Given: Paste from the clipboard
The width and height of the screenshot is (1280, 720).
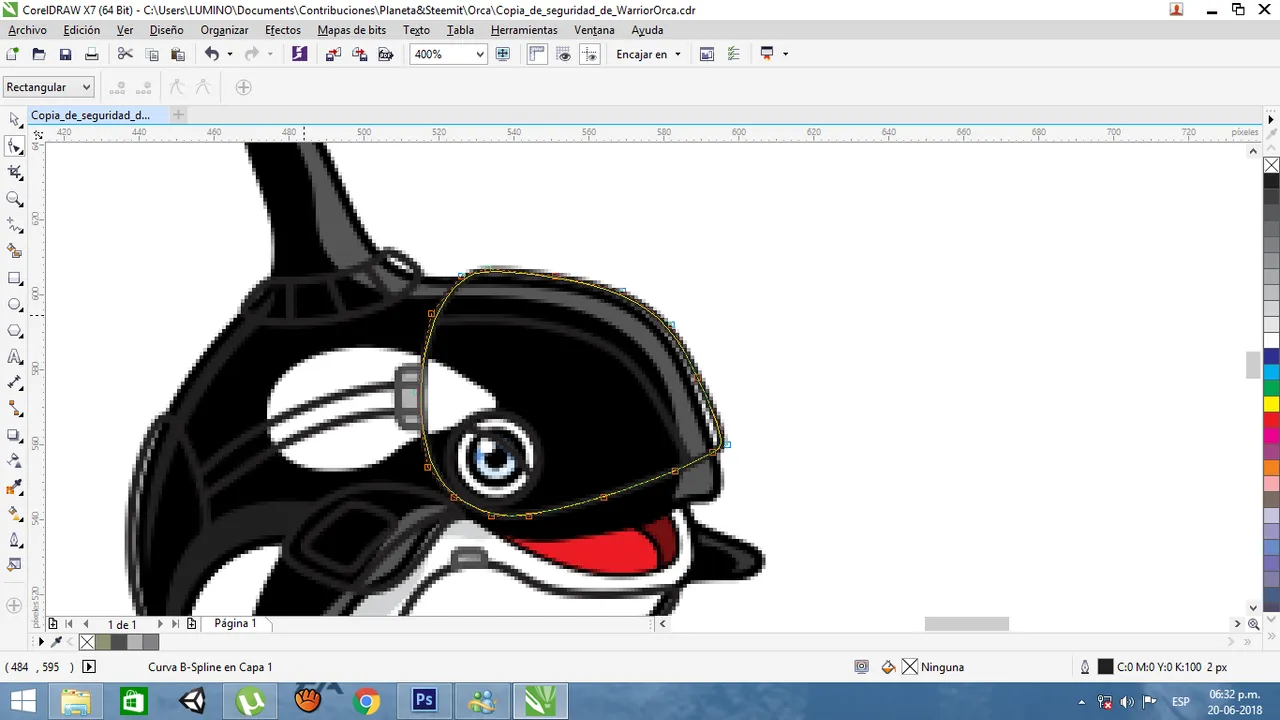Looking at the screenshot, I should pos(178,54).
